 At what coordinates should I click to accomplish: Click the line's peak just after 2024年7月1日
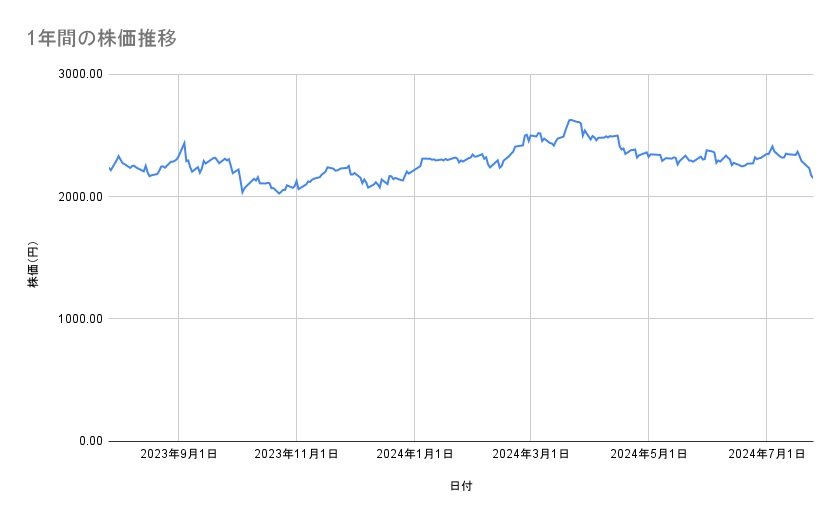click(x=772, y=146)
